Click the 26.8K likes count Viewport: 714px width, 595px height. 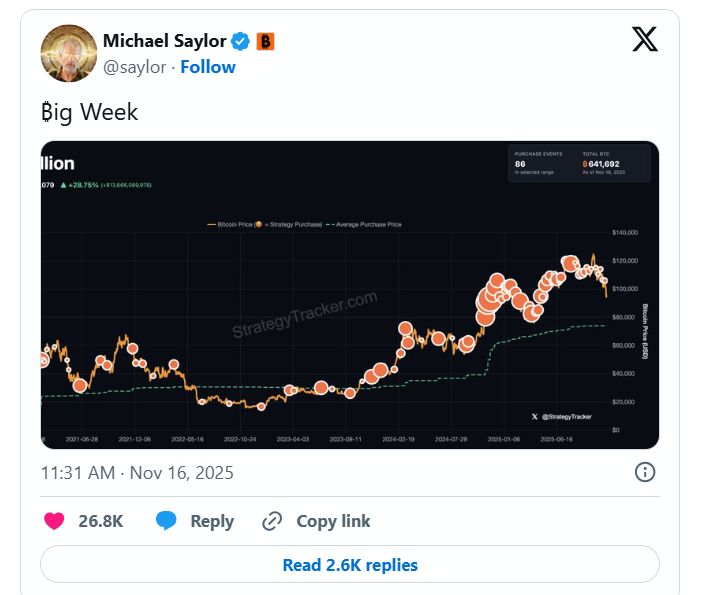(x=101, y=521)
